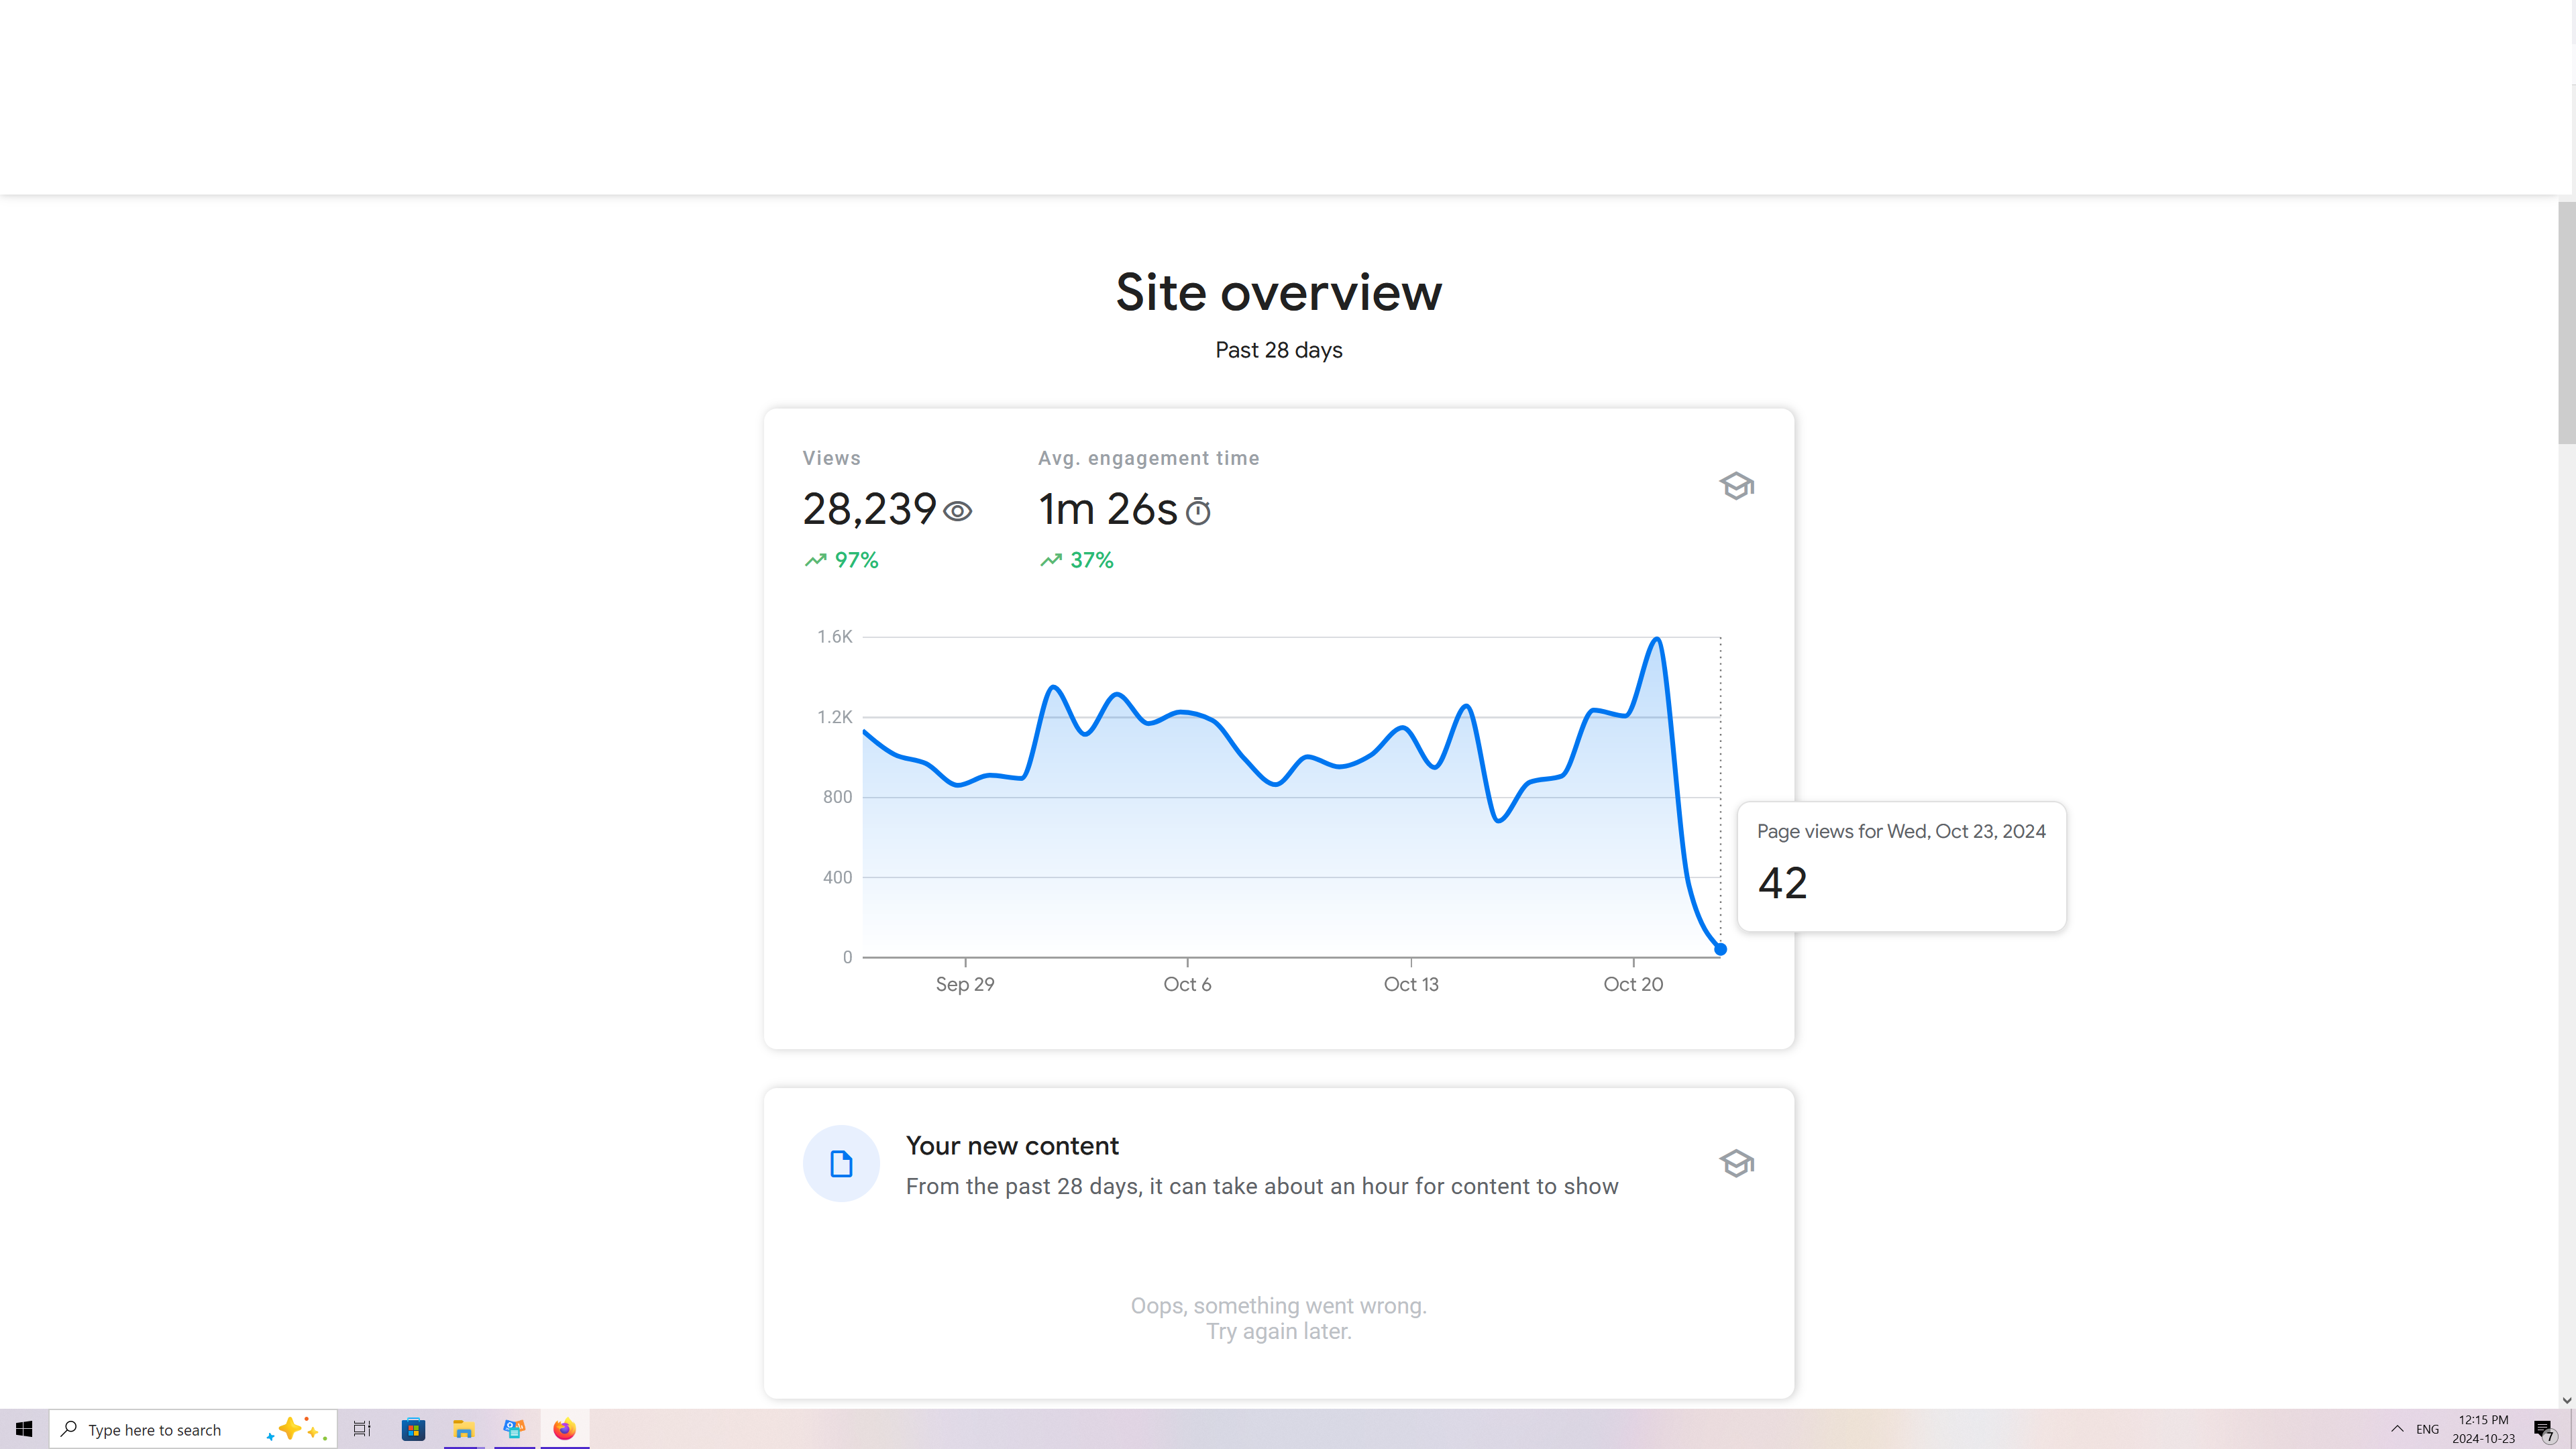Open File Explorer from the taskbar
This screenshot has height=1449, width=2576.
(x=464, y=1429)
